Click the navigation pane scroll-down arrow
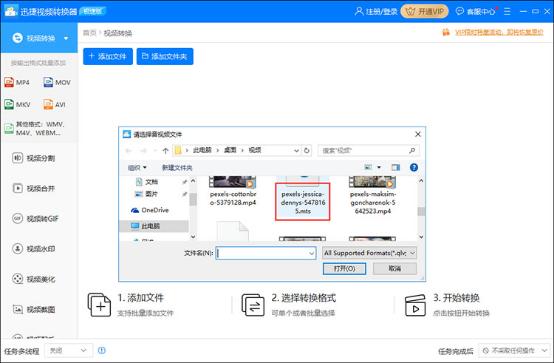Viewport: 554px width, 363px height. click(x=193, y=236)
